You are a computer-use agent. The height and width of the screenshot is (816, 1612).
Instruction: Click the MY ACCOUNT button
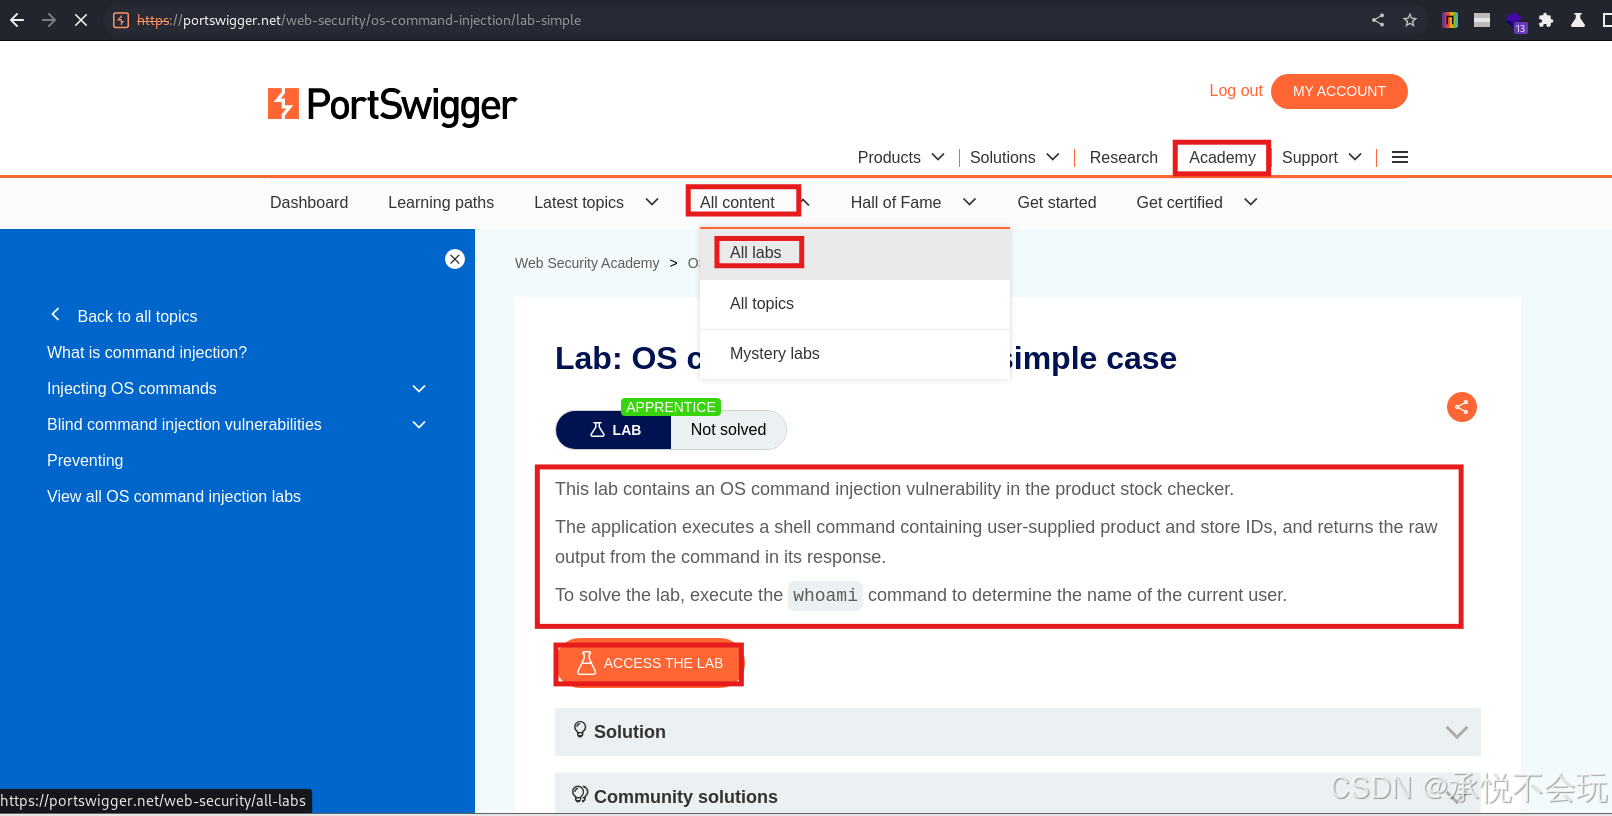(1339, 91)
